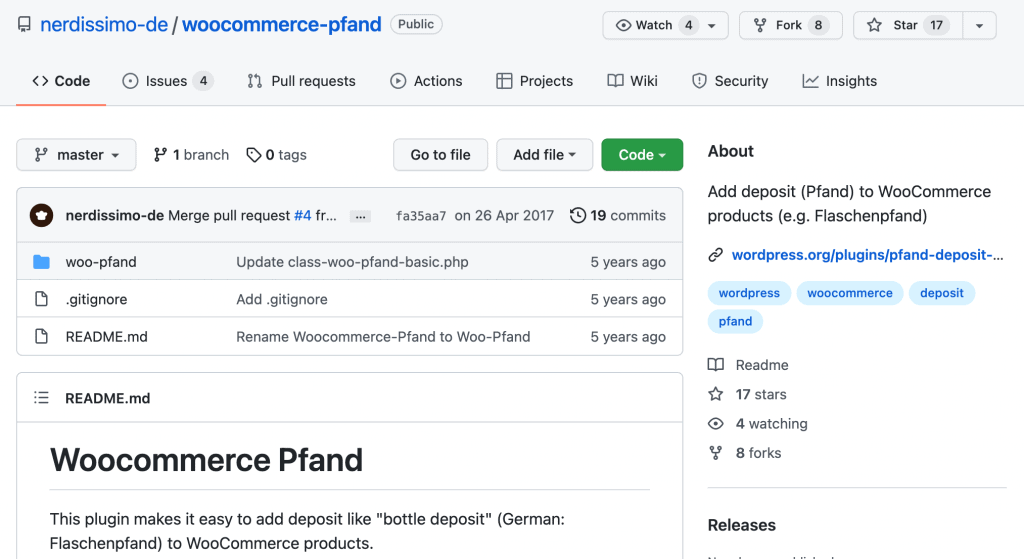Select the wordpress topic tag
This screenshot has height=559, width=1024.
click(749, 293)
